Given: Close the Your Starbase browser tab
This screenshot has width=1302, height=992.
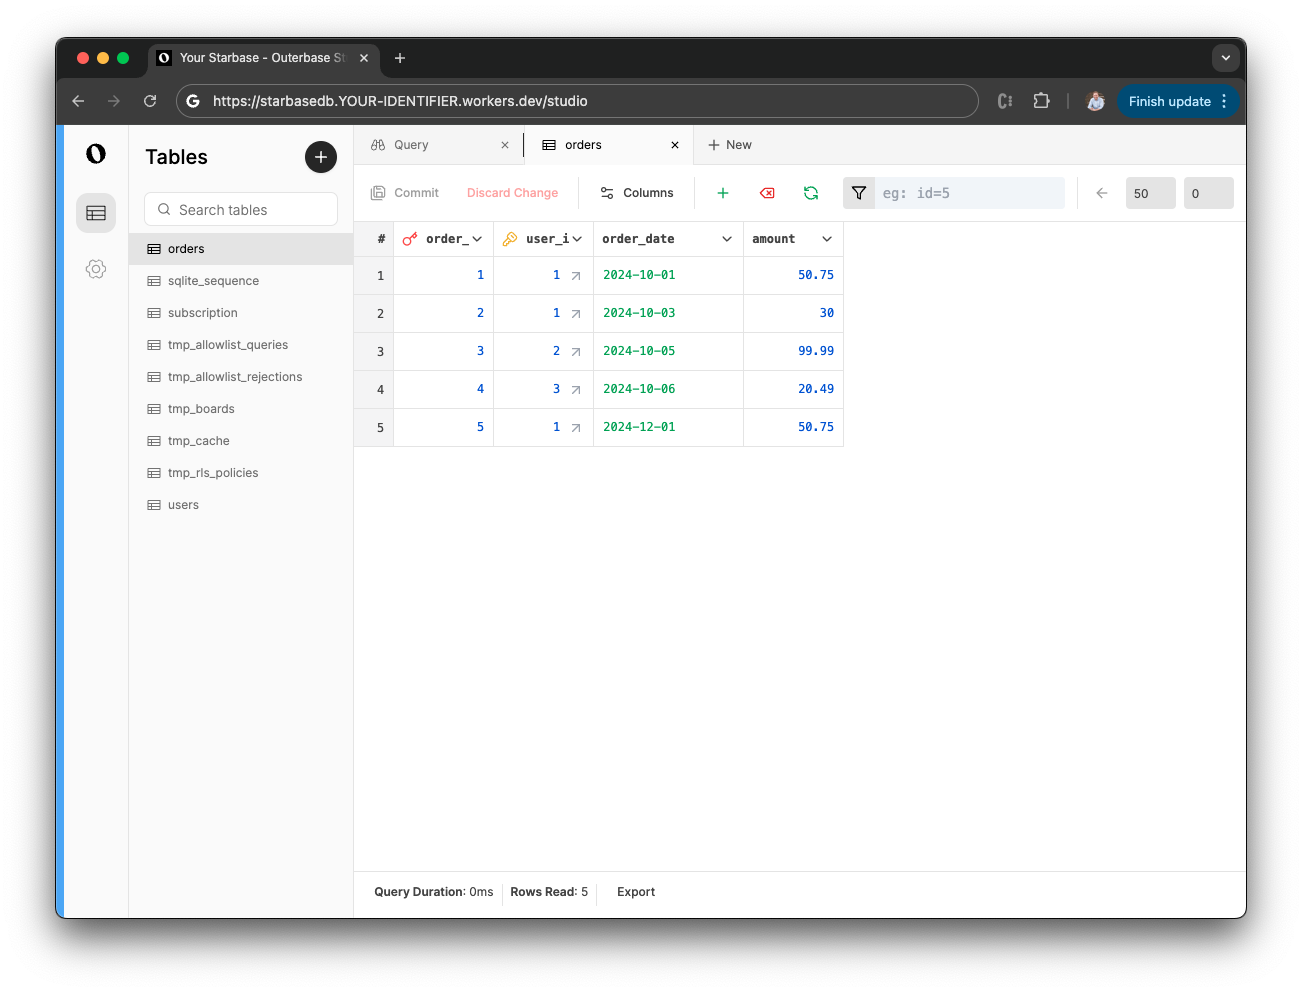Looking at the screenshot, I should (364, 58).
